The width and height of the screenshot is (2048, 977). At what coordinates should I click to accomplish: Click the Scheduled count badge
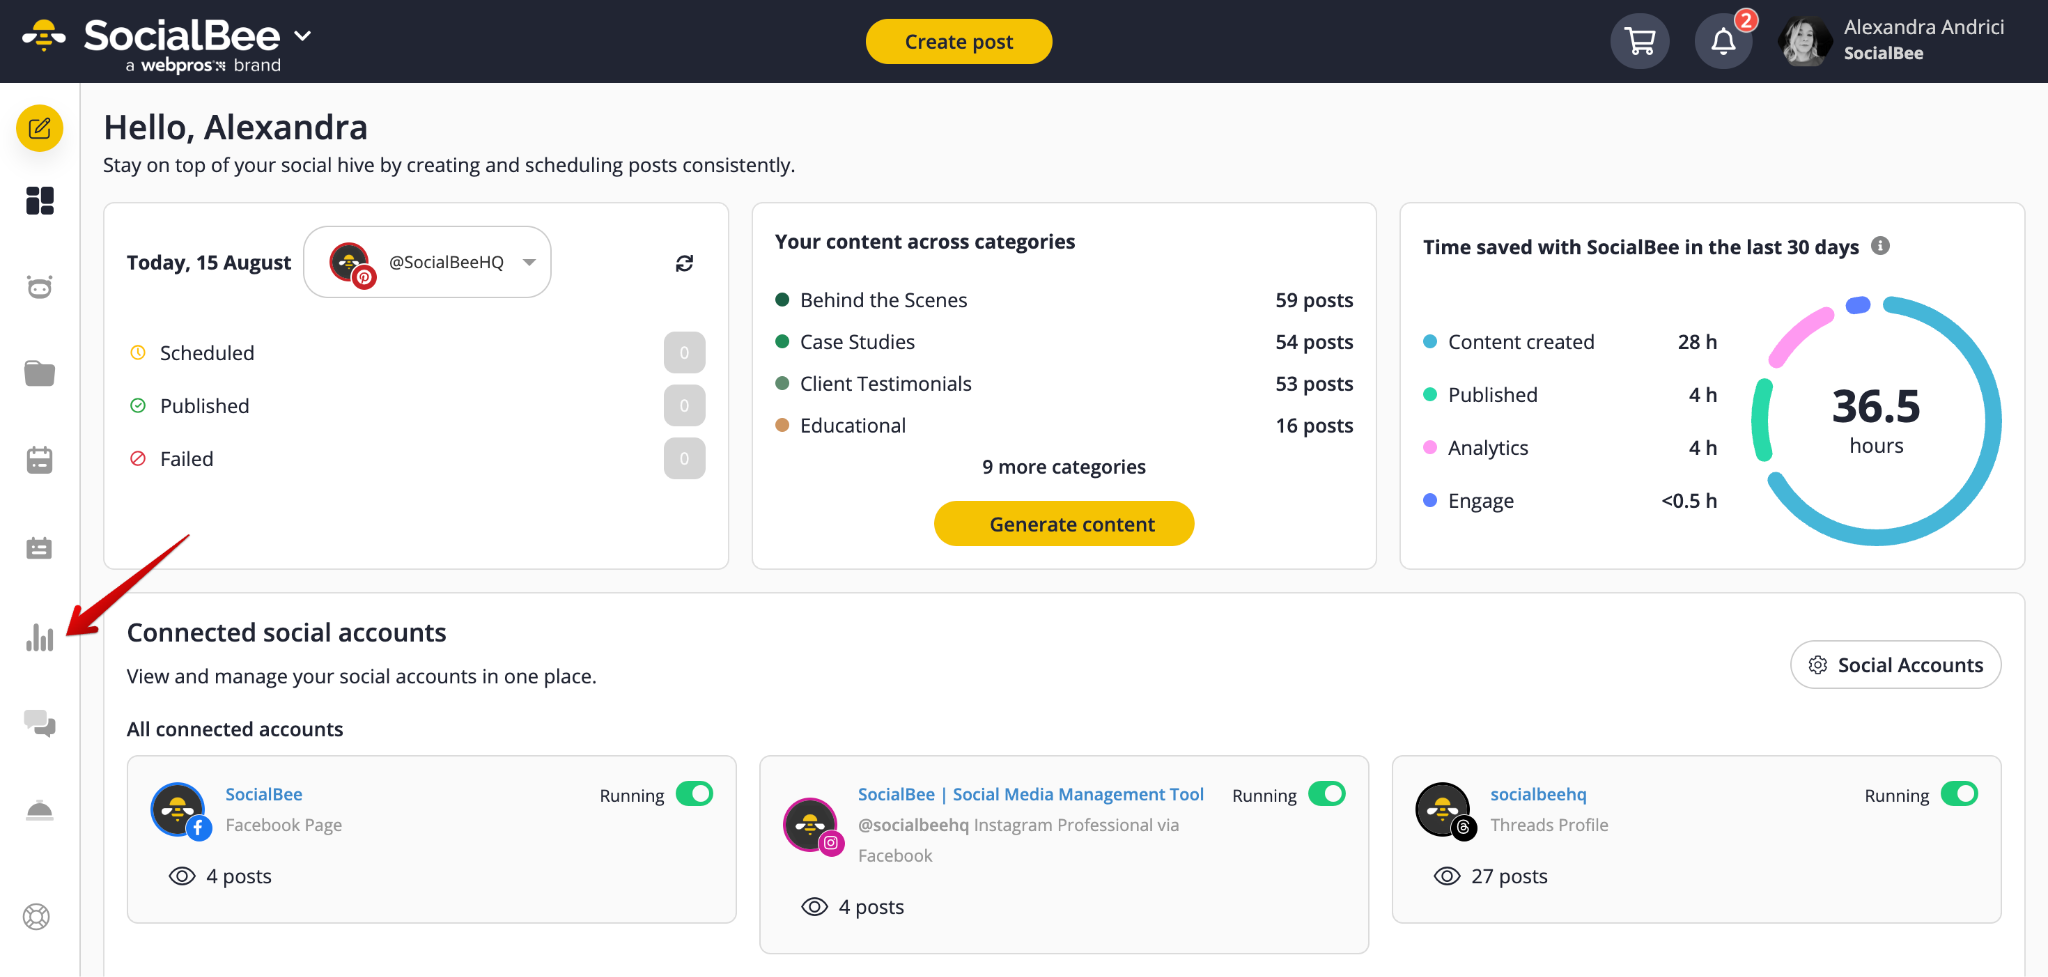685,353
